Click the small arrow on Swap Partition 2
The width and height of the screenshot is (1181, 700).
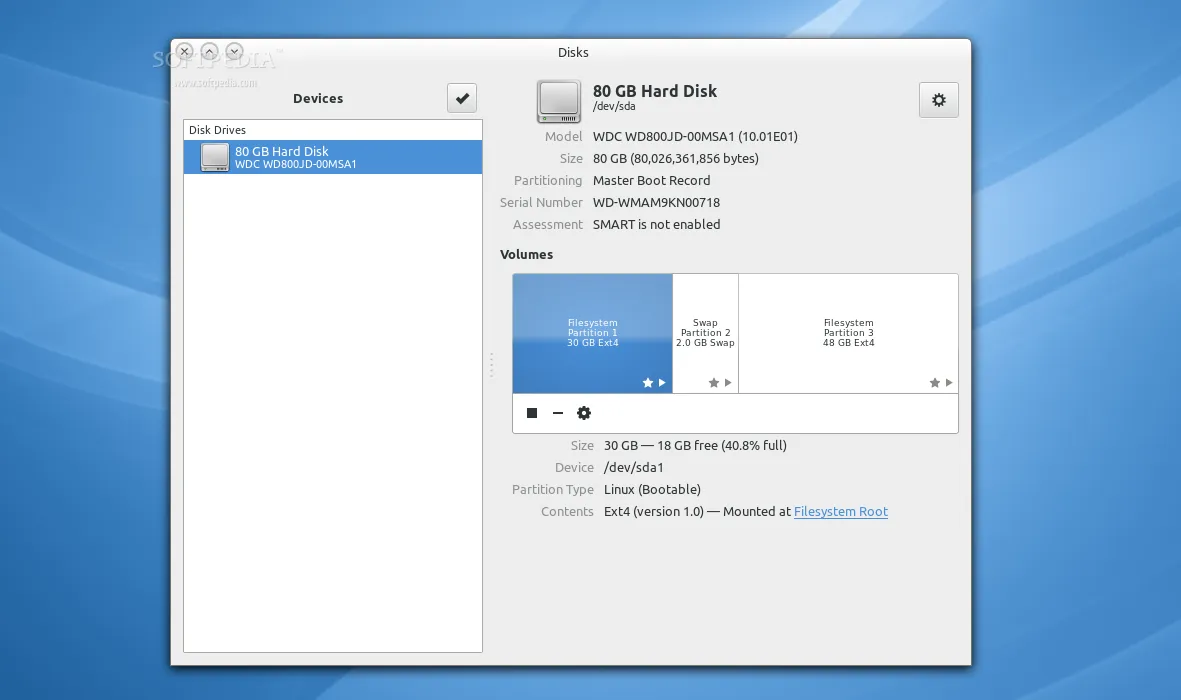pyautogui.click(x=727, y=382)
